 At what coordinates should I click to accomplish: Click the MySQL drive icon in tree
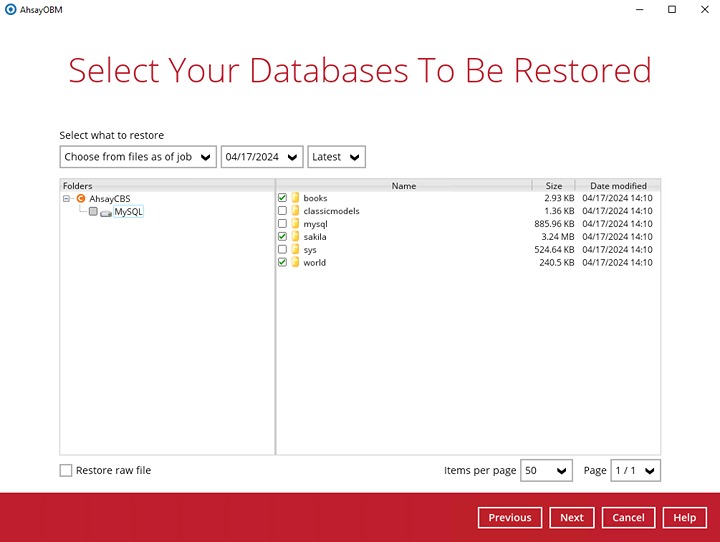[106, 212]
